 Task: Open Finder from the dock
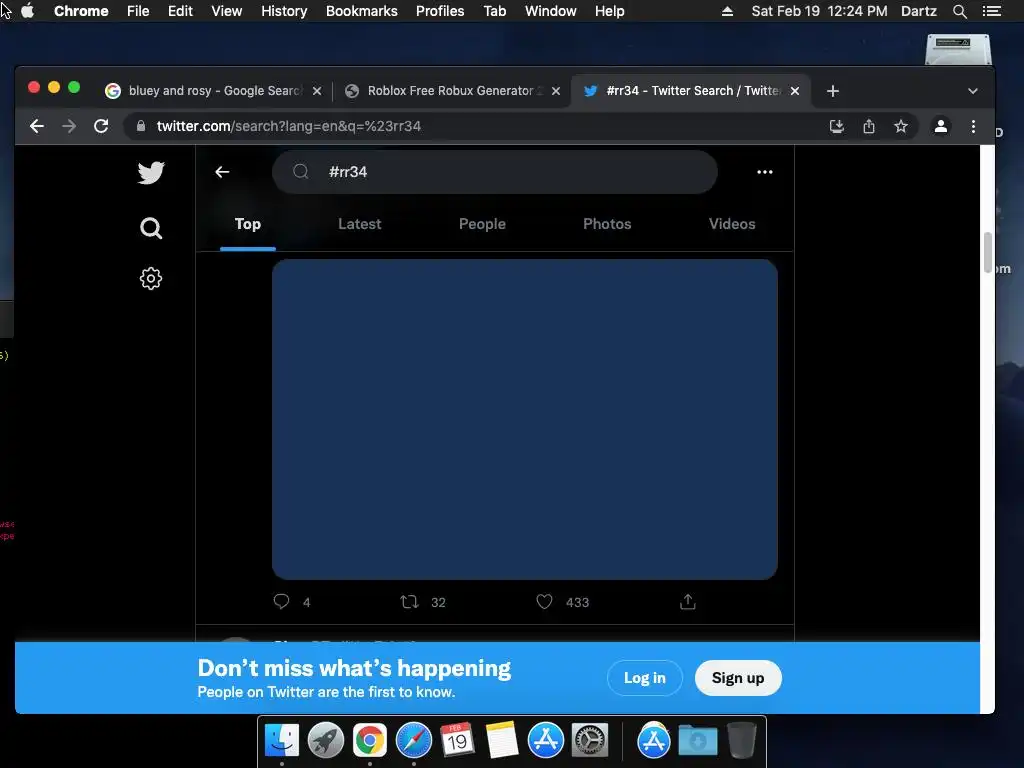(x=281, y=741)
